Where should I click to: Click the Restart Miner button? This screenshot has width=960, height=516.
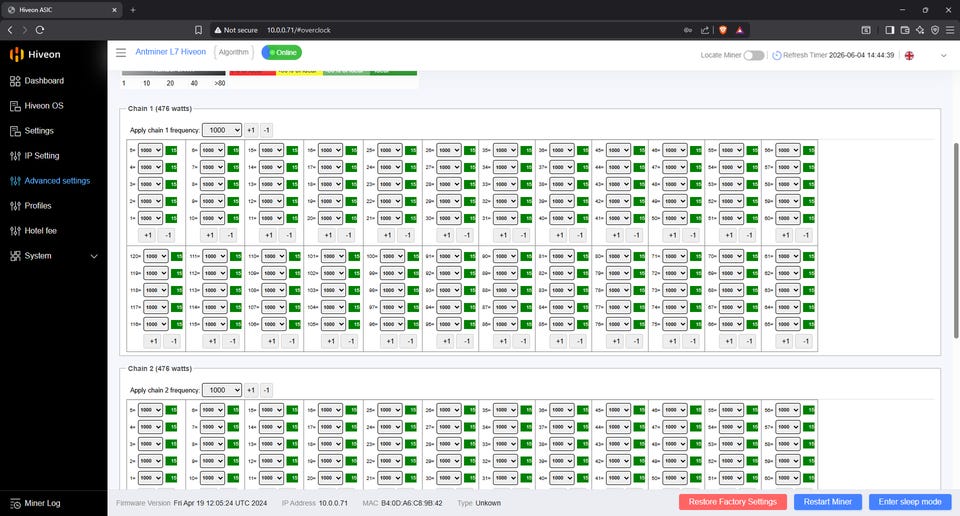click(828, 502)
